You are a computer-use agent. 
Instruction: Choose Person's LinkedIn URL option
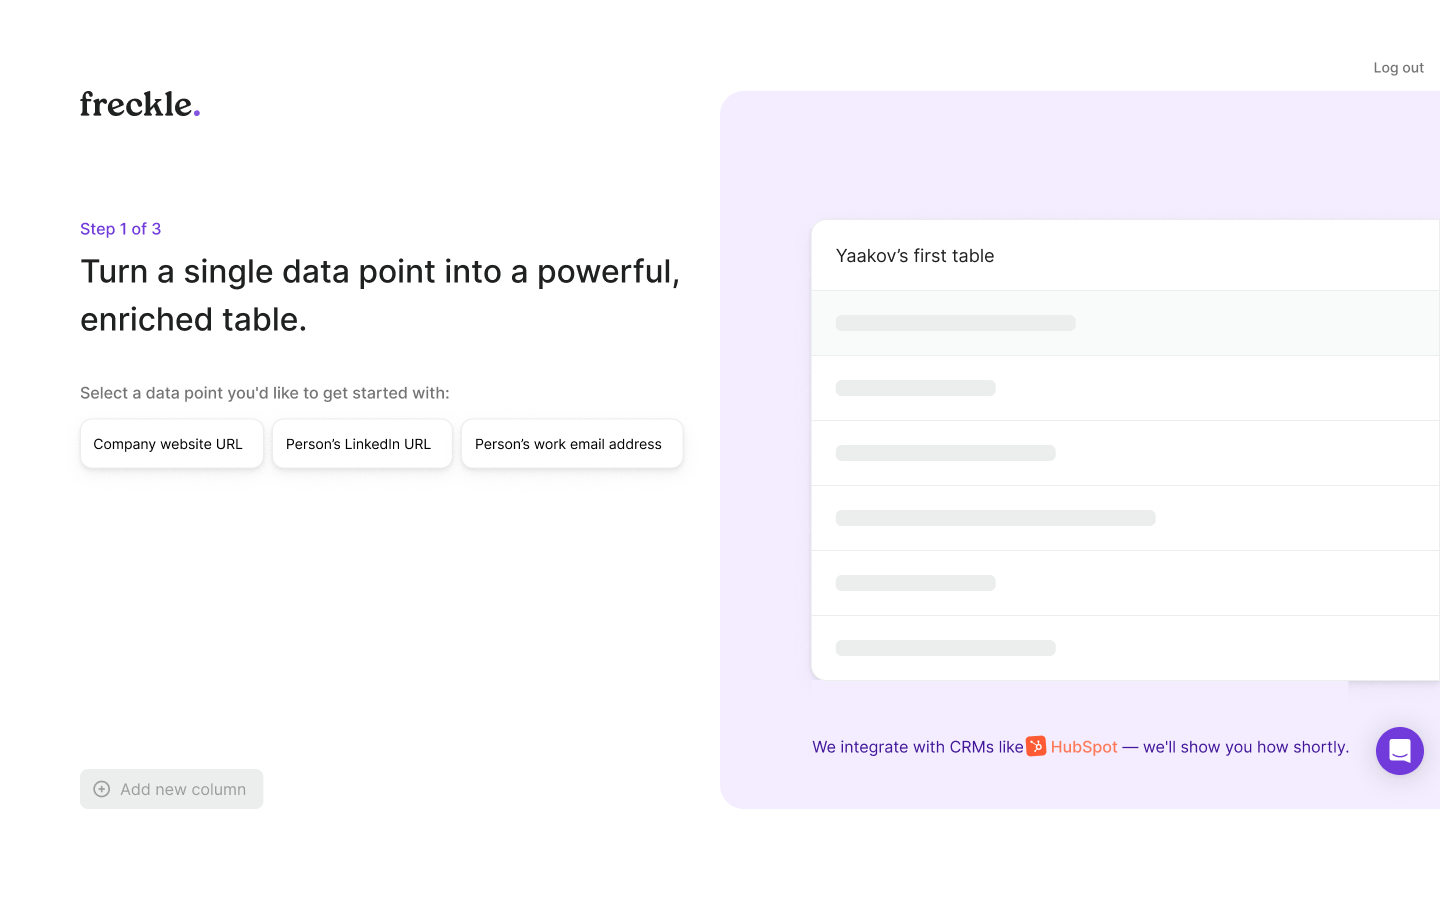pos(362,444)
